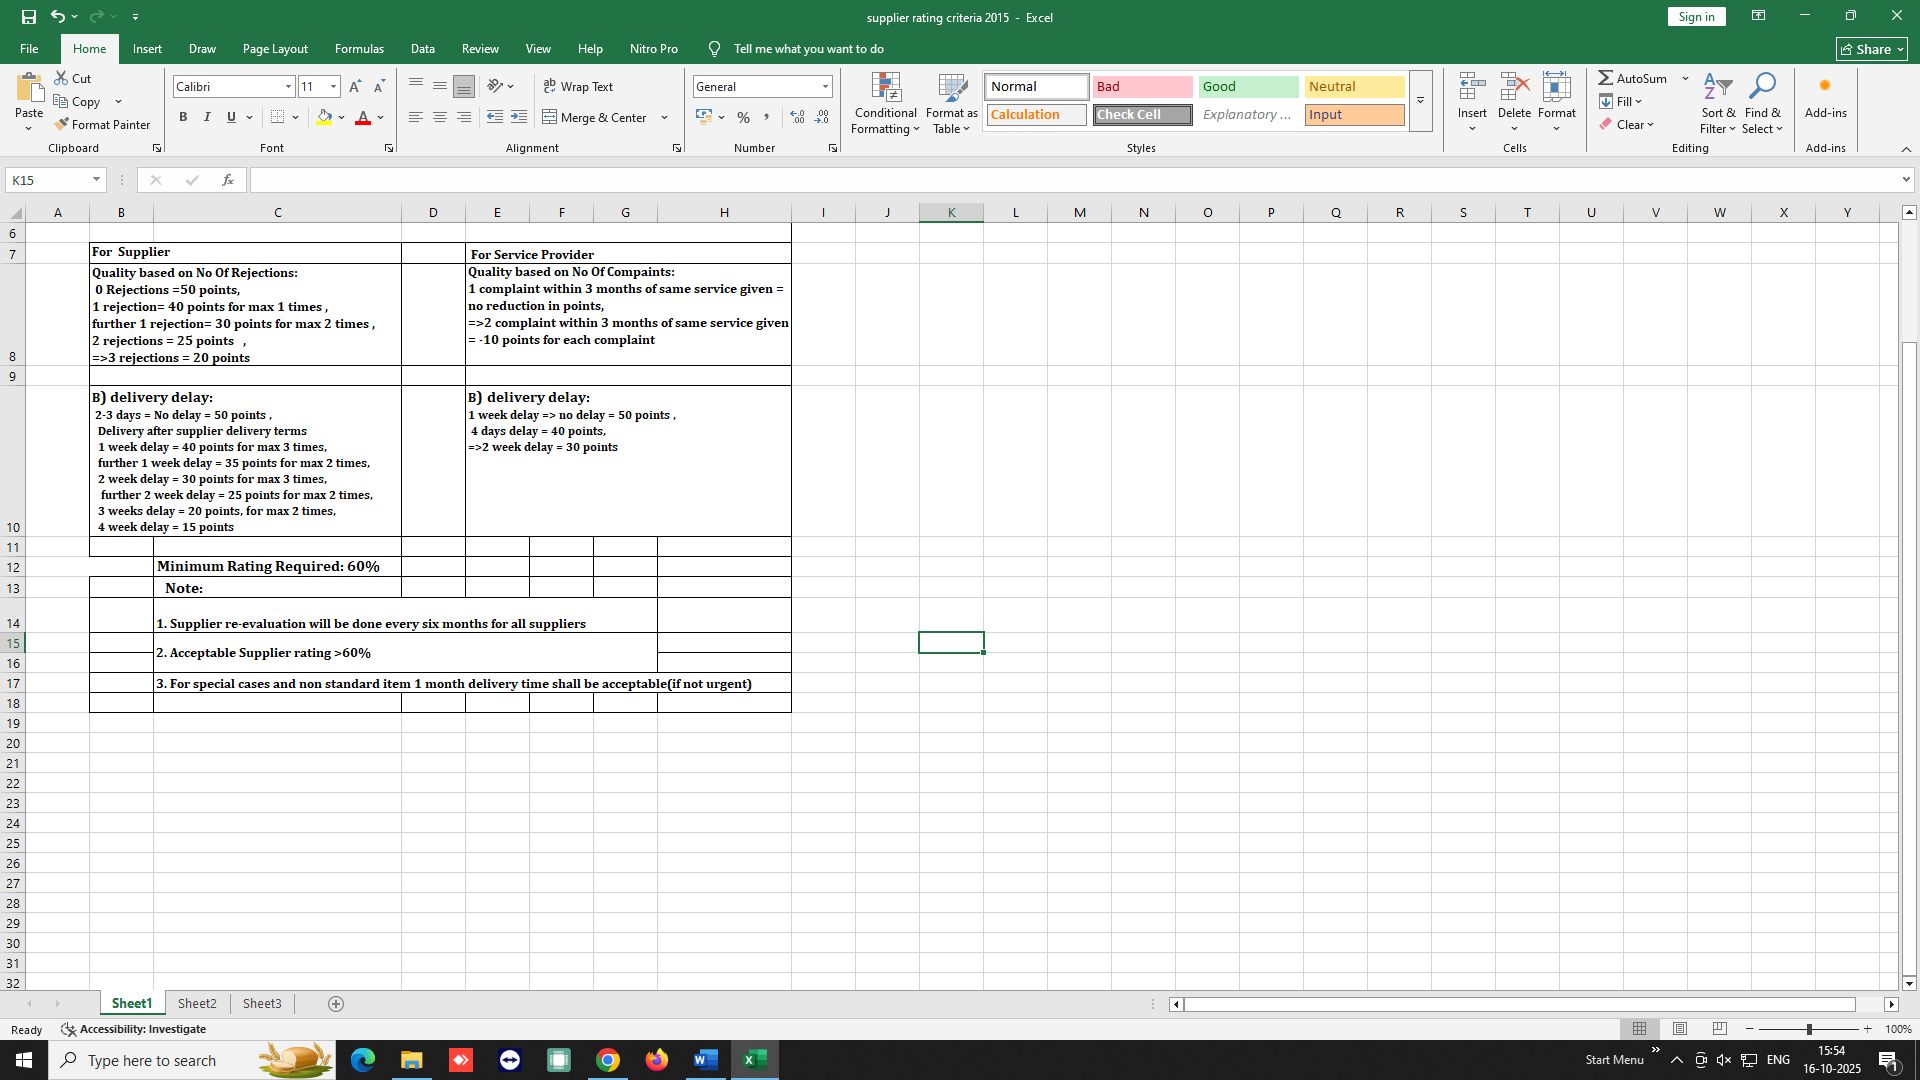
Task: Expand the Merge & Center dropdown arrow
Action: 664,118
